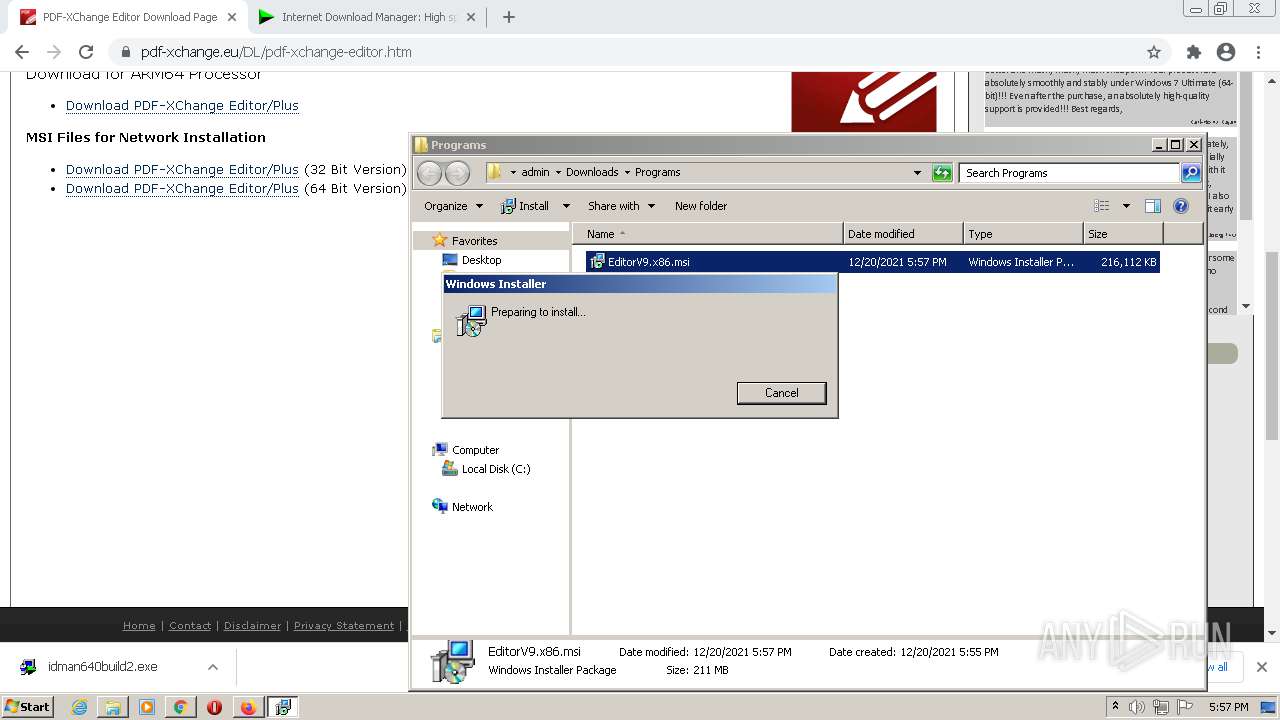1280x720 pixels.
Task: Download PDF-XChange Editor/Plus 32 Bit MSI
Action: [182, 169]
